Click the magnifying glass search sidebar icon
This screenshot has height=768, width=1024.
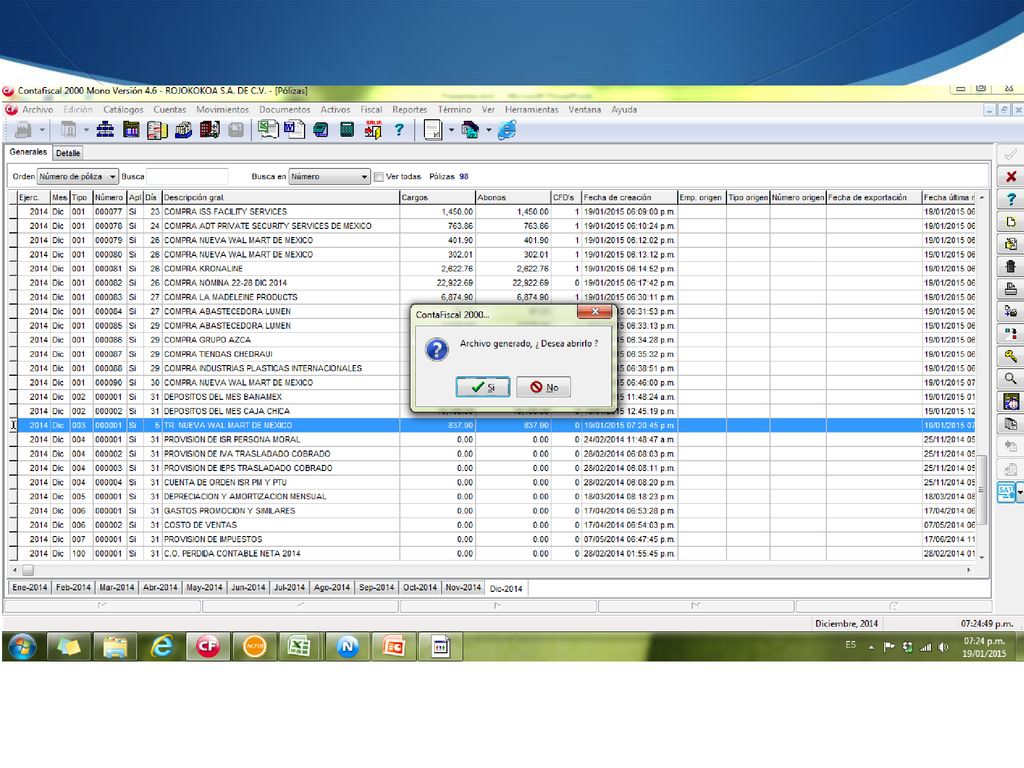coord(1010,379)
